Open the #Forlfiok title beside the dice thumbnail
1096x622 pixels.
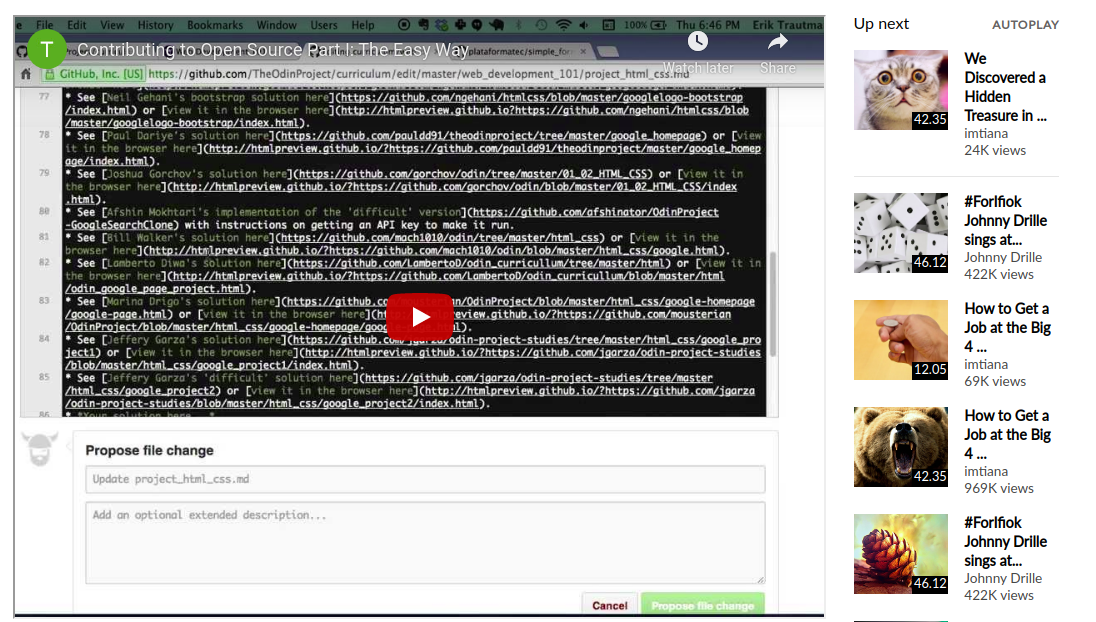point(1005,221)
